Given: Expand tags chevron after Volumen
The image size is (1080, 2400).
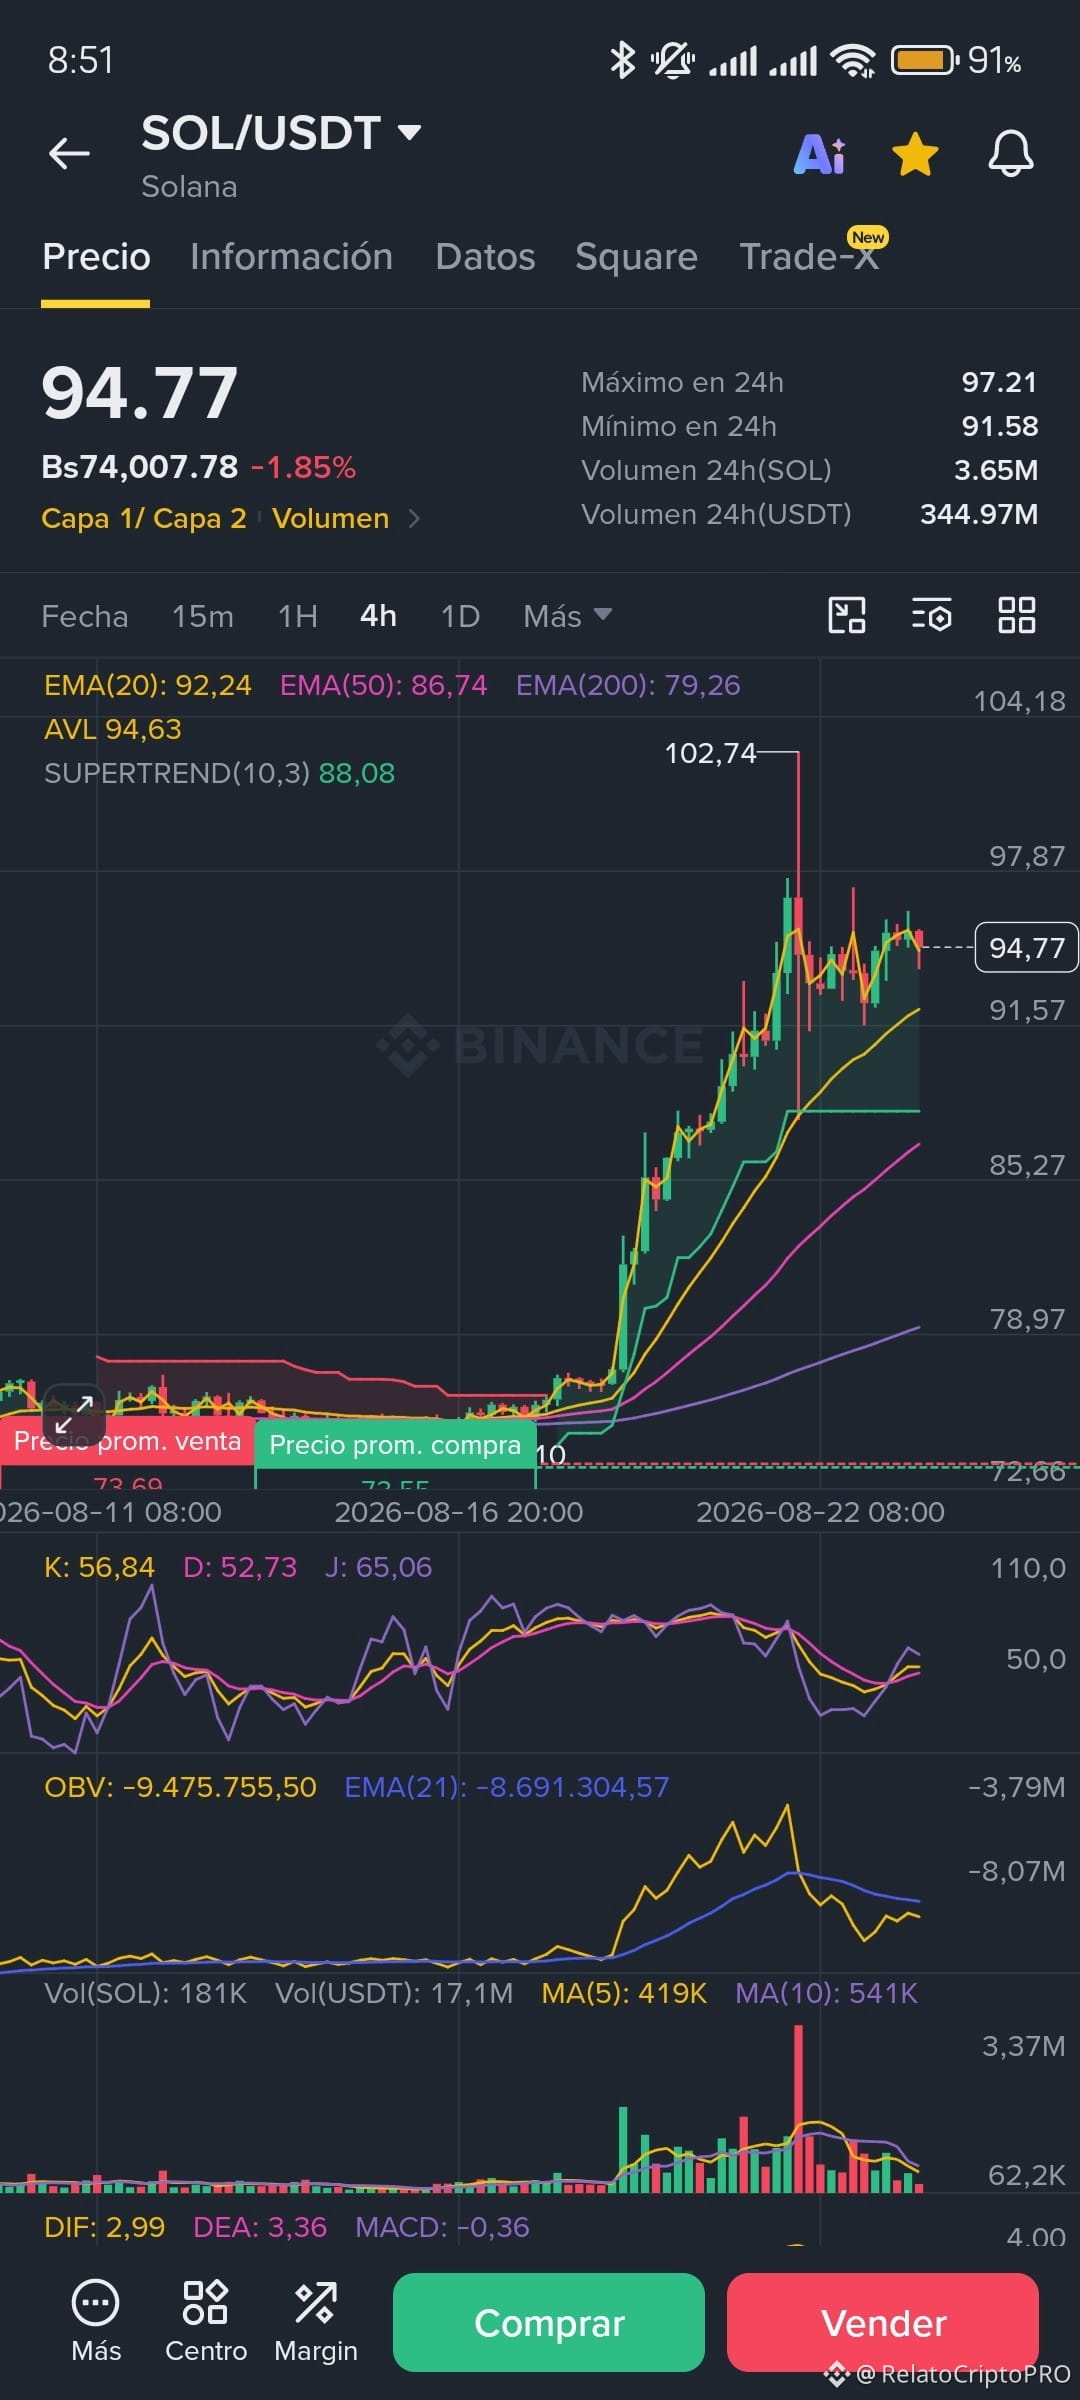Looking at the screenshot, I should (414, 518).
